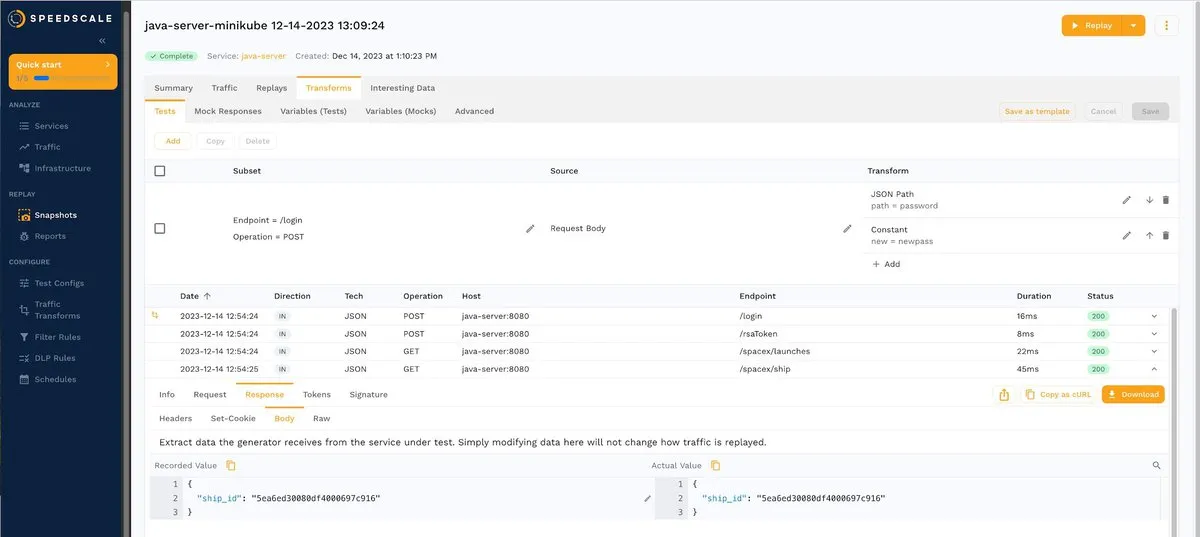Delete the JSON Path transform with trash icon
This screenshot has height=537, width=1200.
(1165, 200)
